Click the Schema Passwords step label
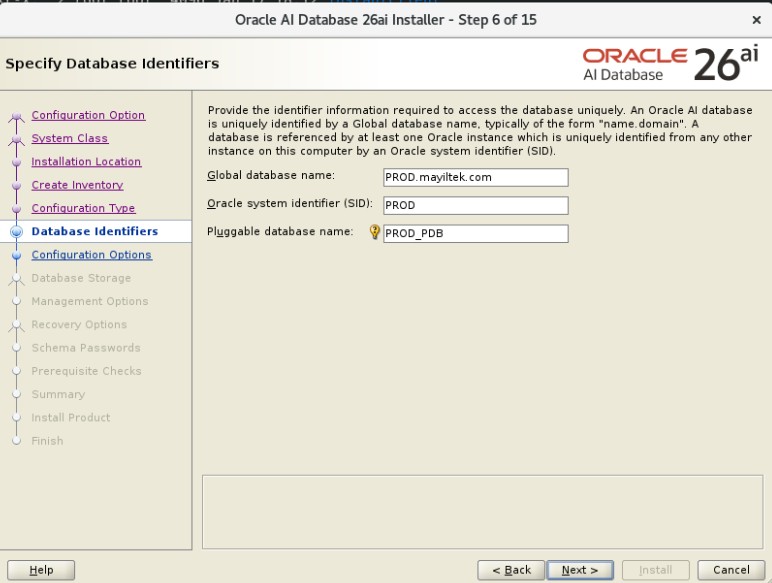772x583 pixels. 86,348
